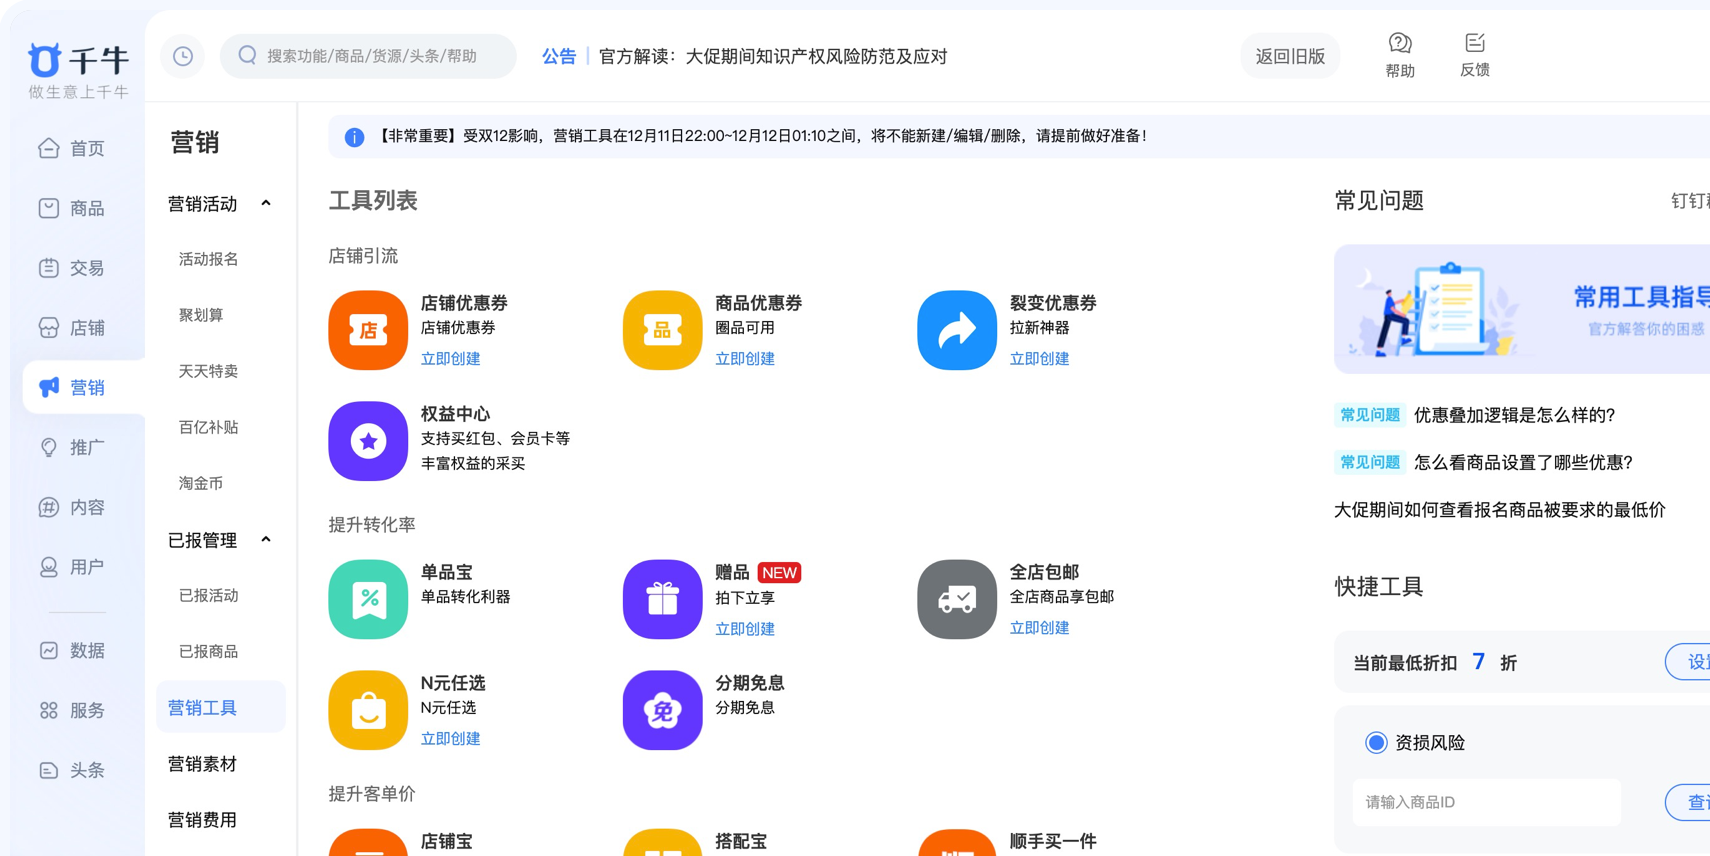The image size is (1710, 856).
Task: Open 推广 in the left sidebar
Action: click(x=72, y=447)
